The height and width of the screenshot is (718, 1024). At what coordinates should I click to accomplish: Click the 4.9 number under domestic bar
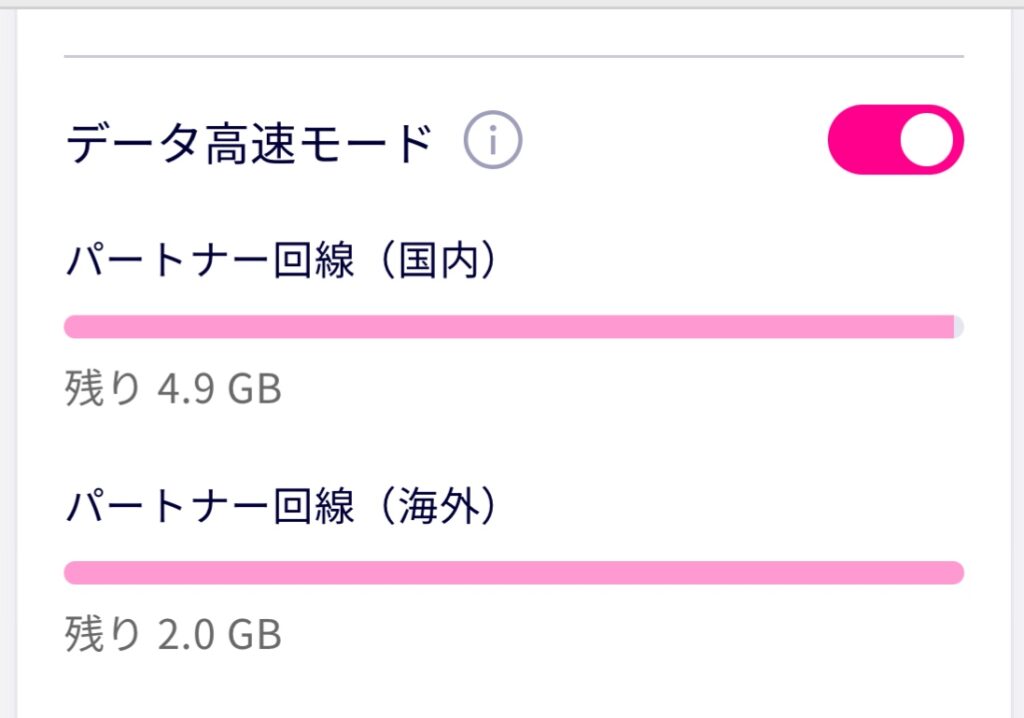tap(182, 389)
